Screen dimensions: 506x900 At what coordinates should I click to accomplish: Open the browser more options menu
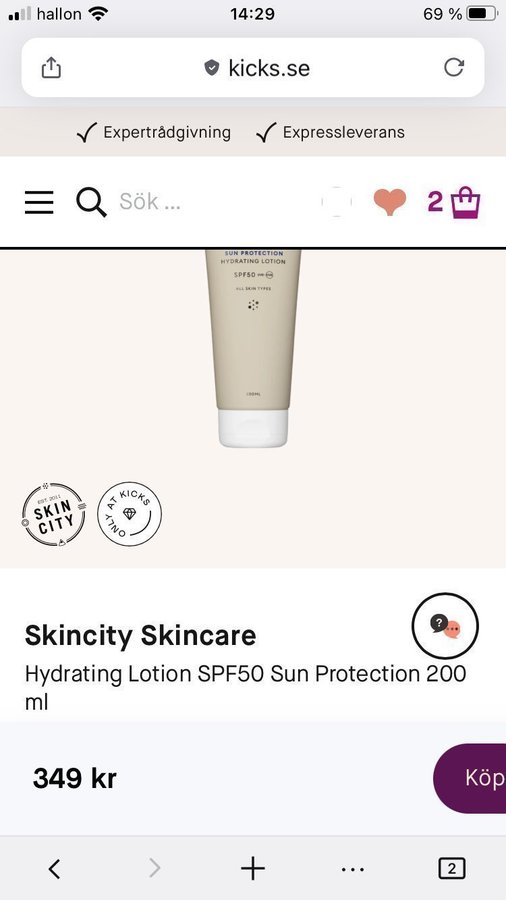[352, 870]
